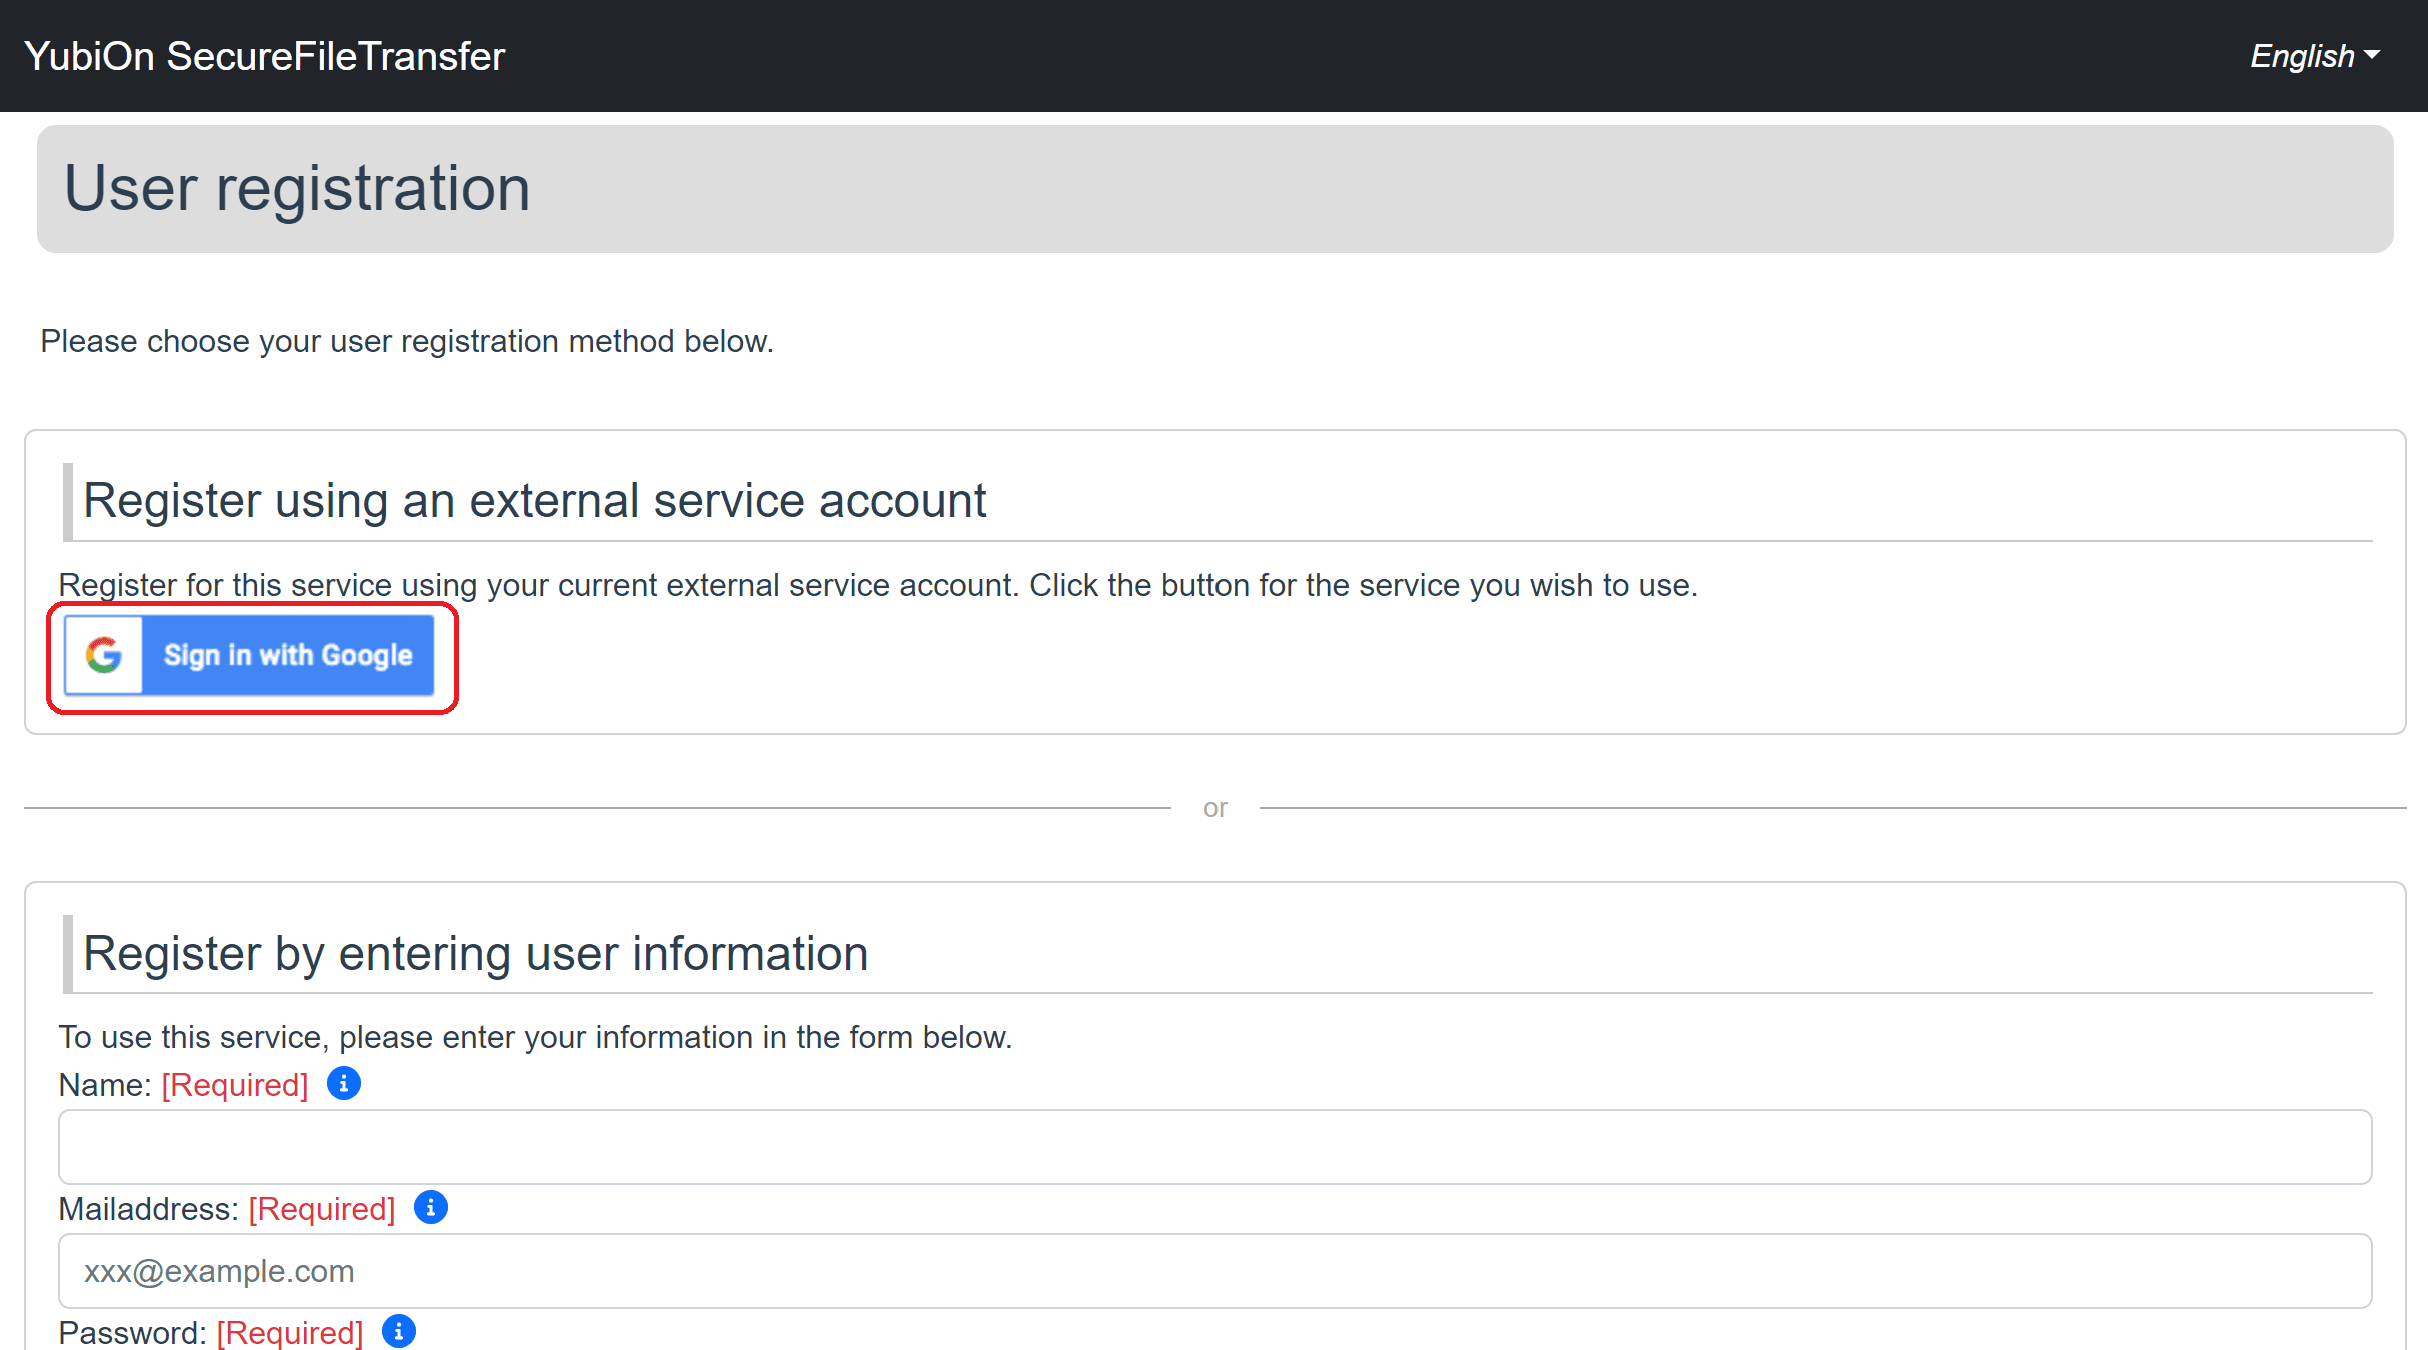
Task: Click the info icon beside Mailaddress
Action: point(431,1207)
